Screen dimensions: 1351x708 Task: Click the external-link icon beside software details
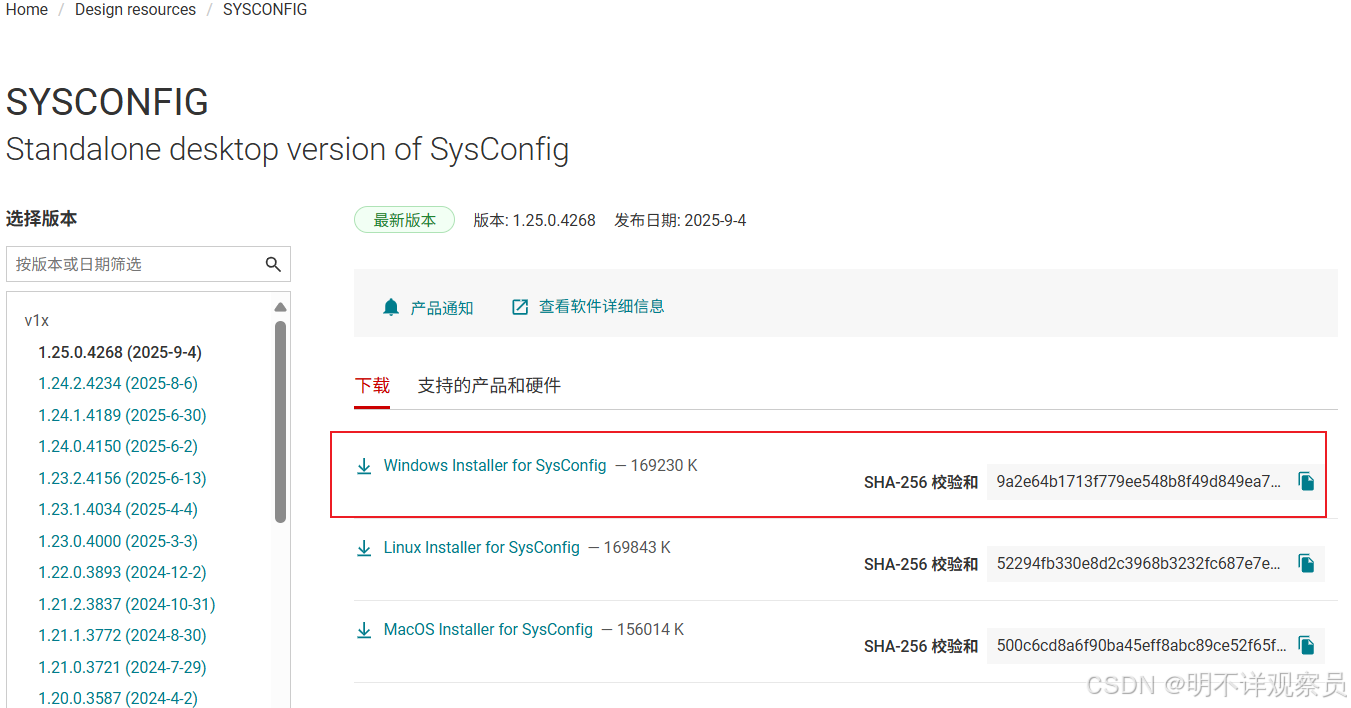(520, 307)
